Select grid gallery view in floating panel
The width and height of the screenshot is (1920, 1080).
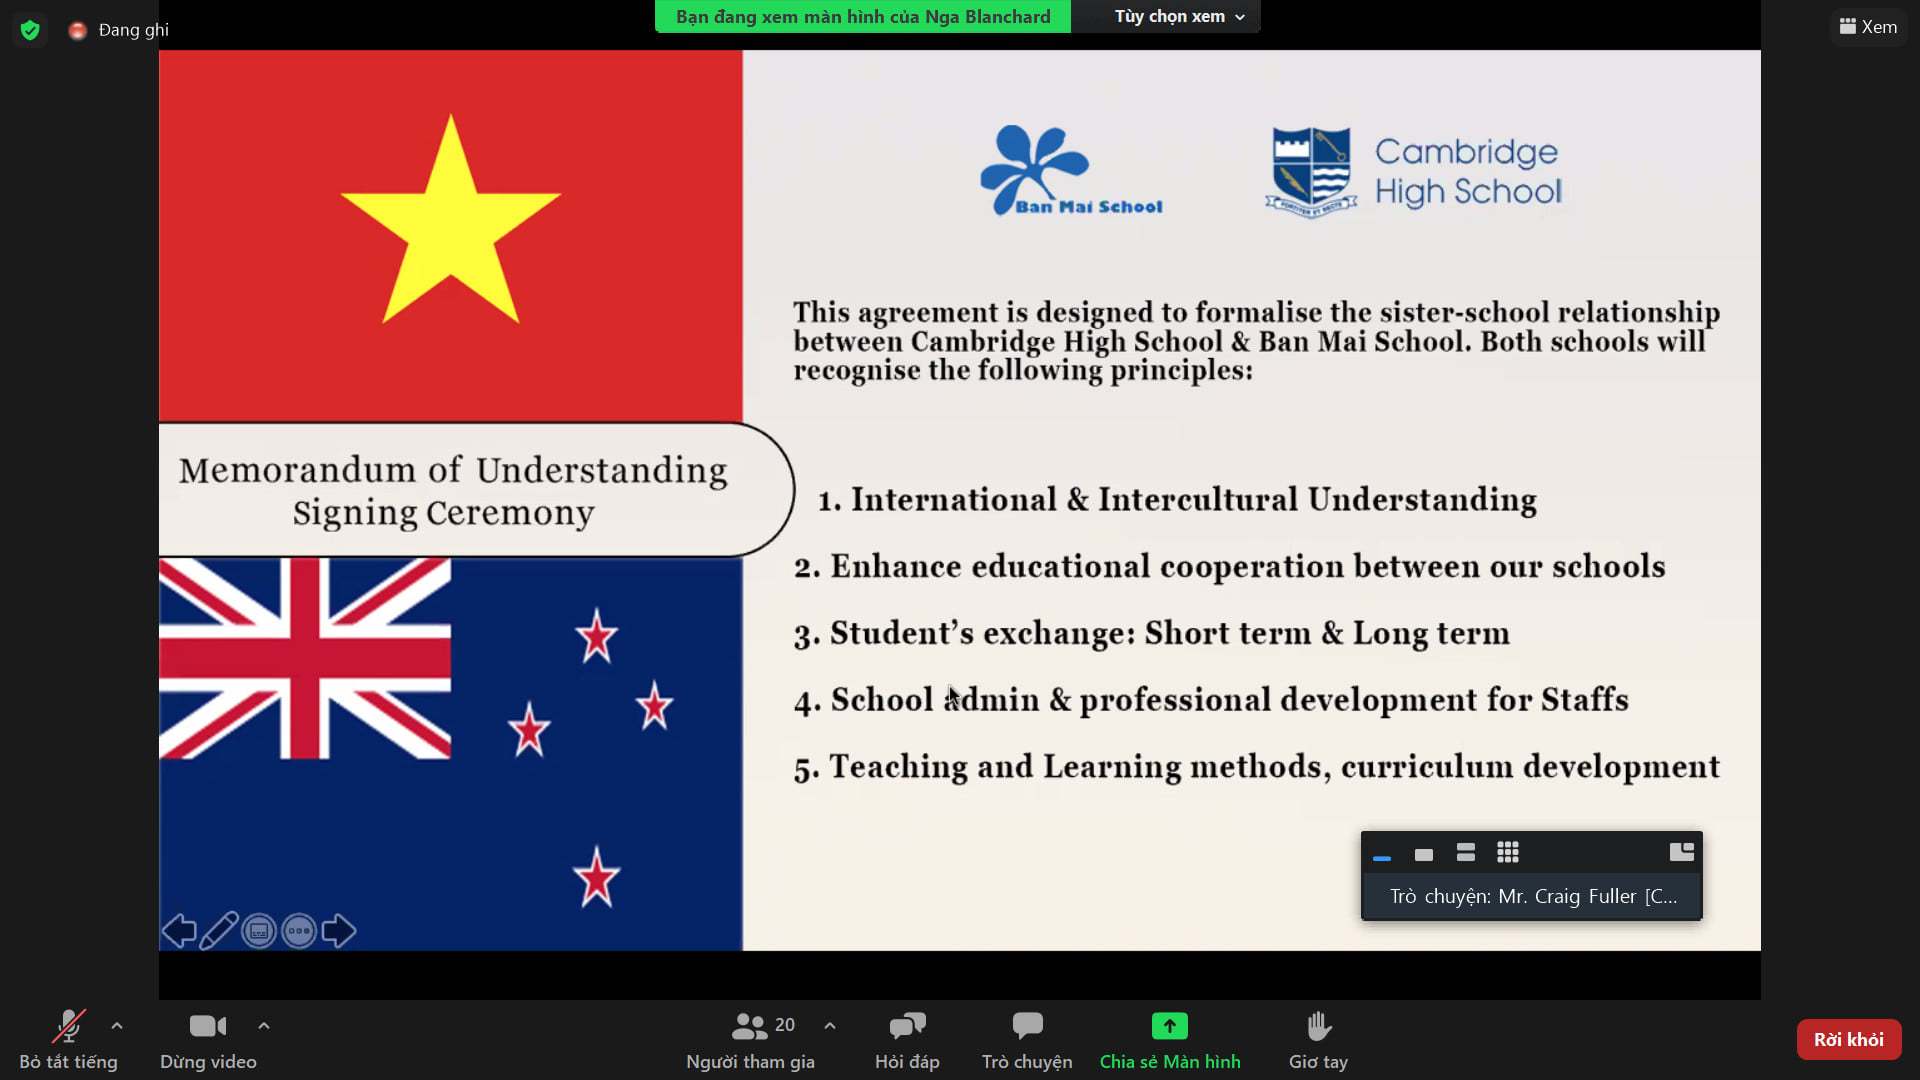coord(1508,853)
